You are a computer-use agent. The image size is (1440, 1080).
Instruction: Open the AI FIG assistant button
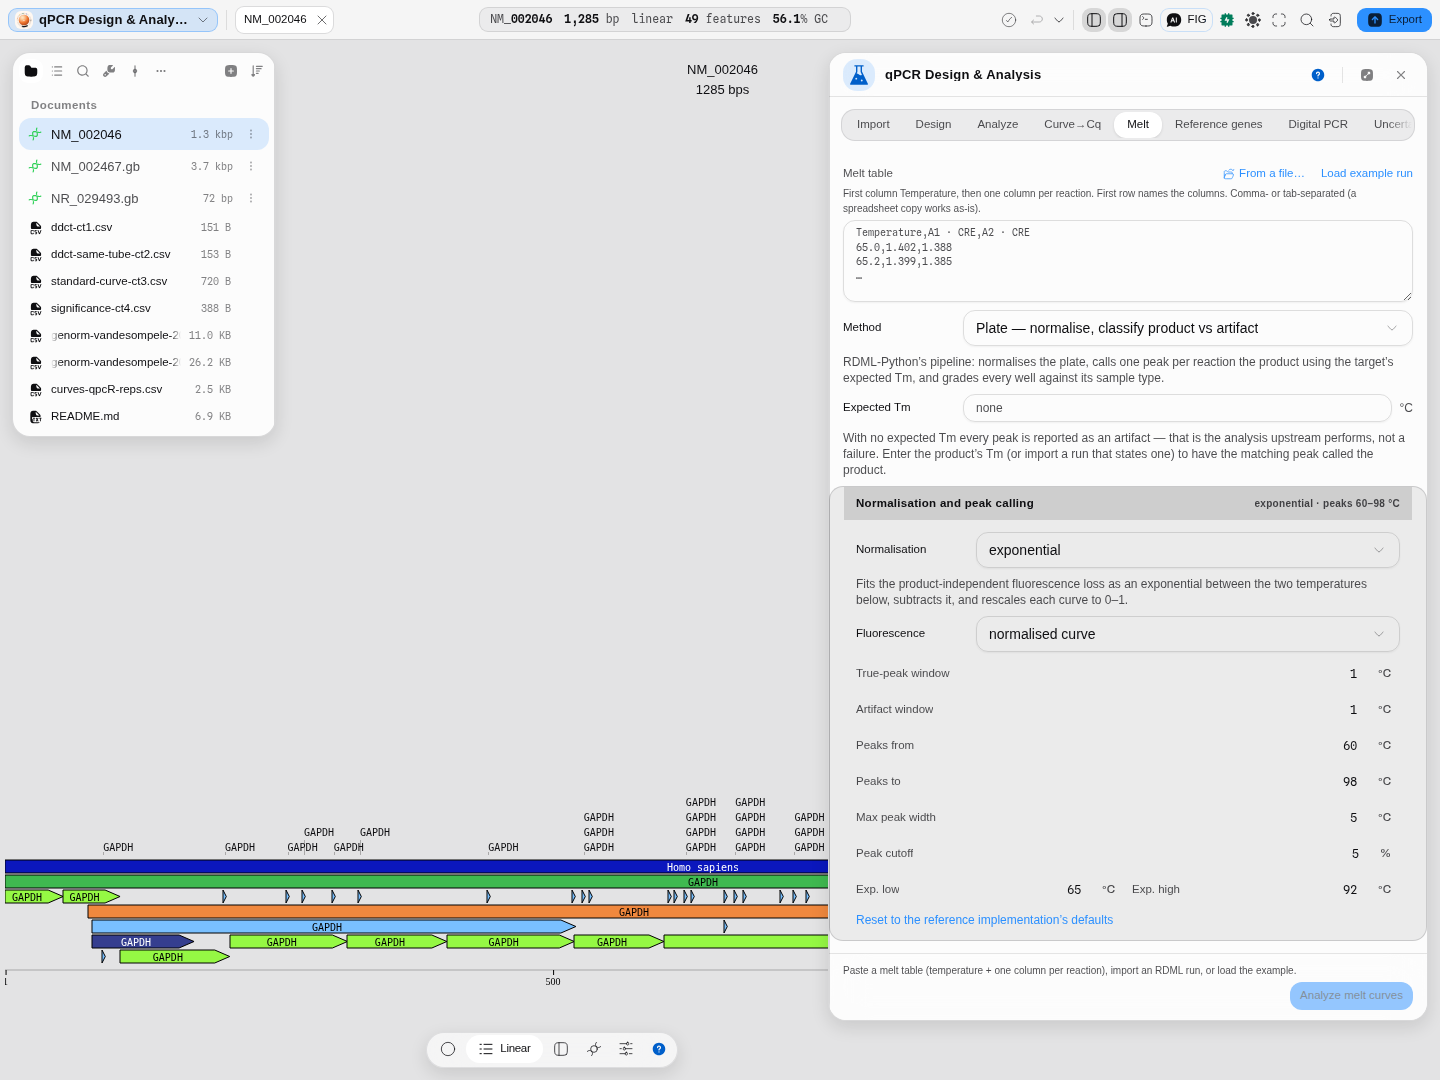coord(1187,20)
